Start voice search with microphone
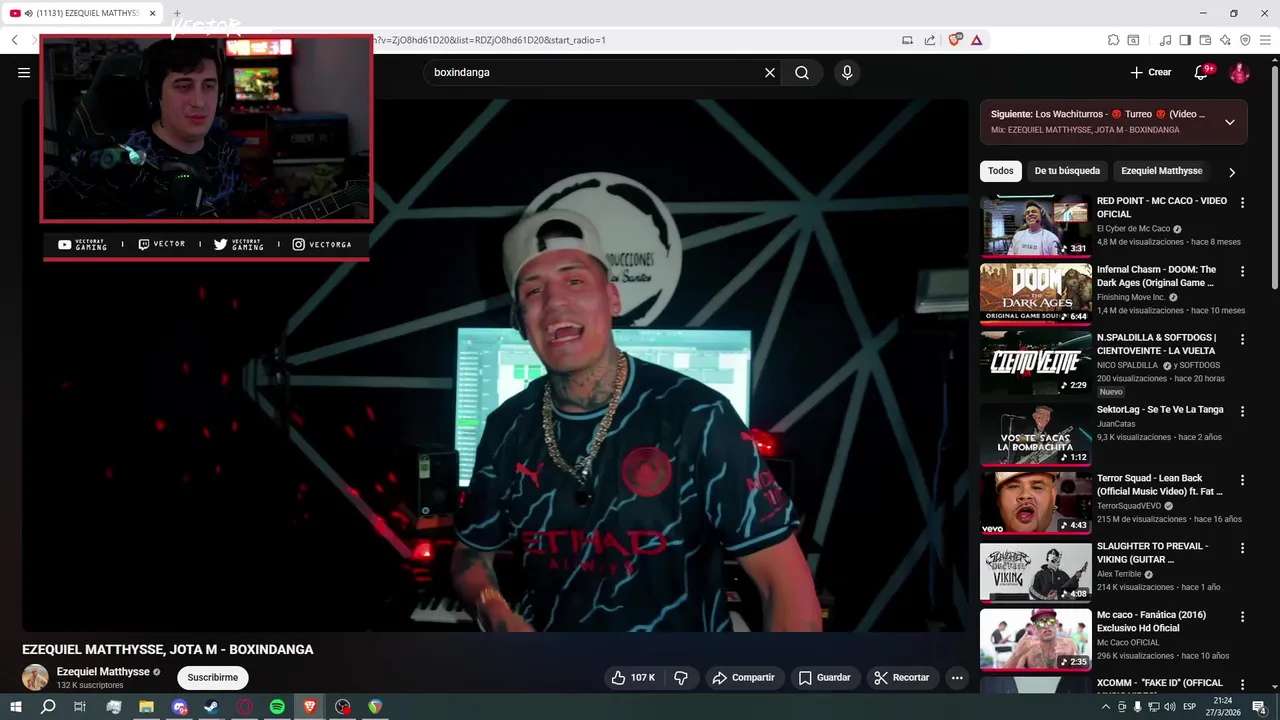Viewport: 1280px width, 720px height. (x=847, y=72)
